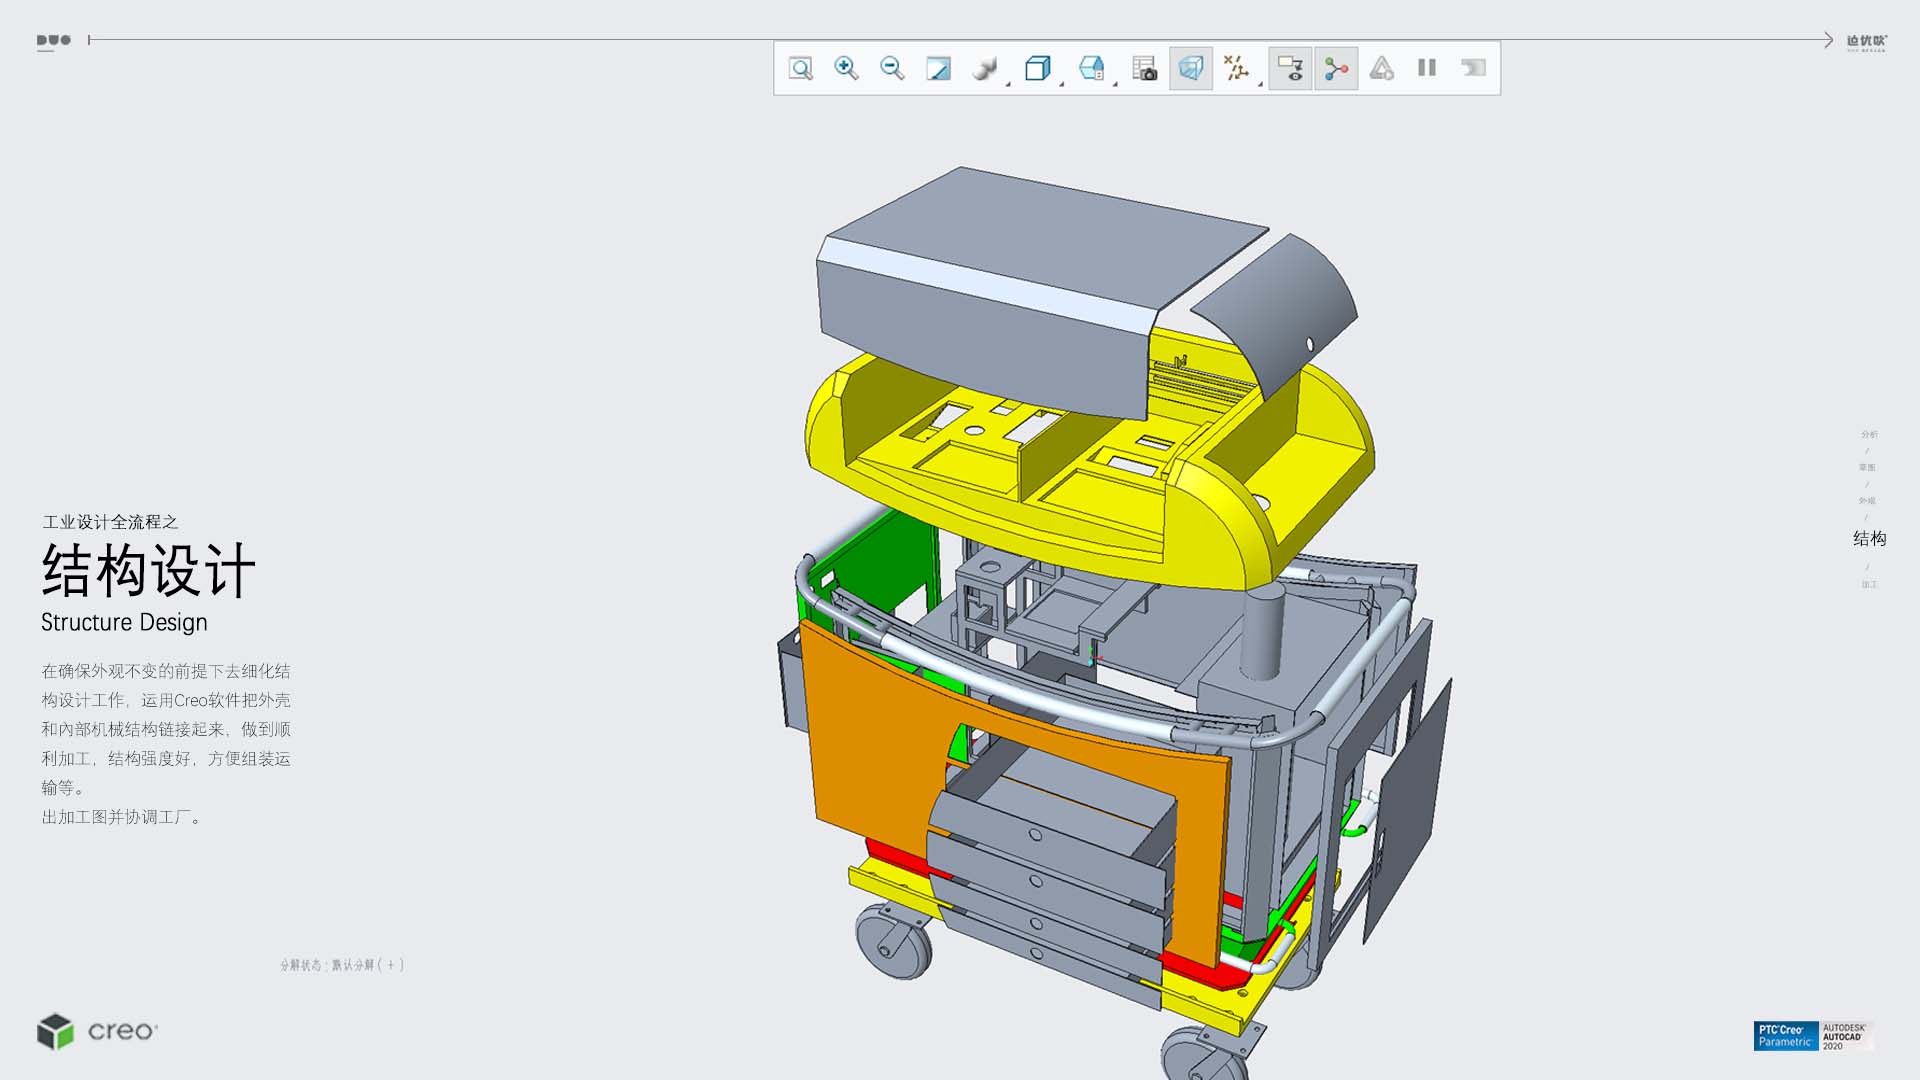The image size is (1920, 1080).
Task: Click the orange front panel of the cart model
Action: pyautogui.click(x=870, y=740)
